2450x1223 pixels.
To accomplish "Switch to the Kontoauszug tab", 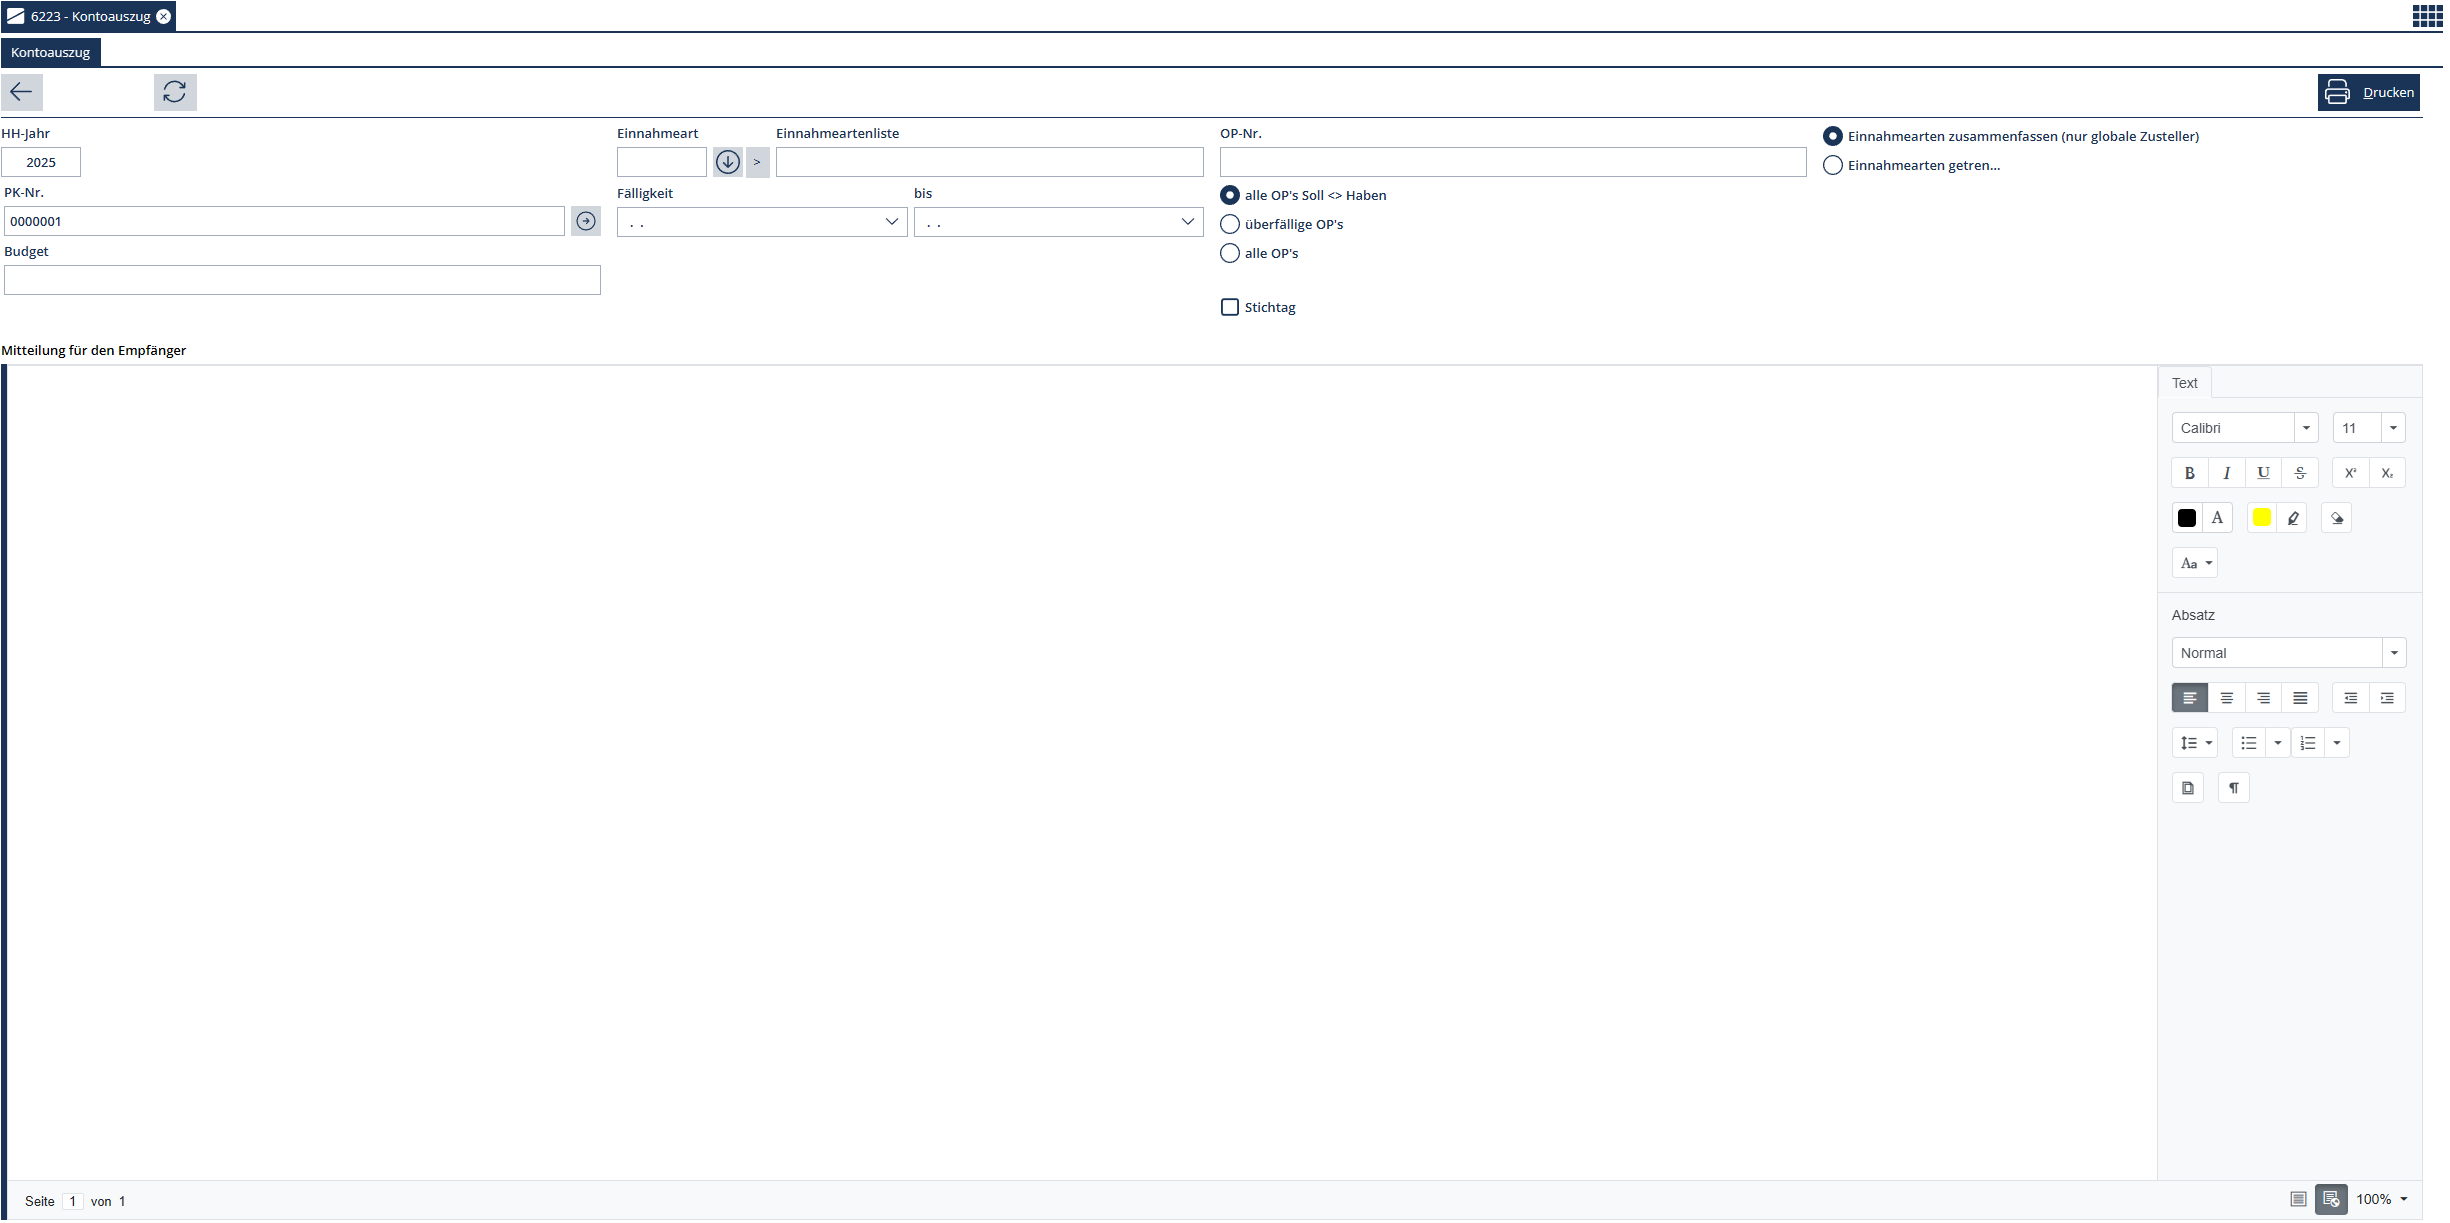I will (51, 52).
